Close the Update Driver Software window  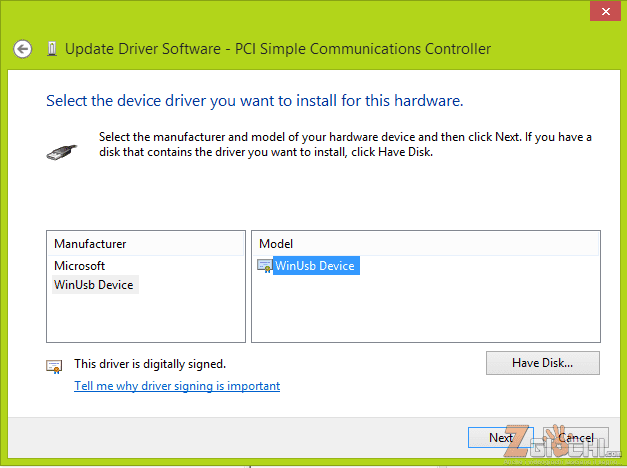point(601,10)
